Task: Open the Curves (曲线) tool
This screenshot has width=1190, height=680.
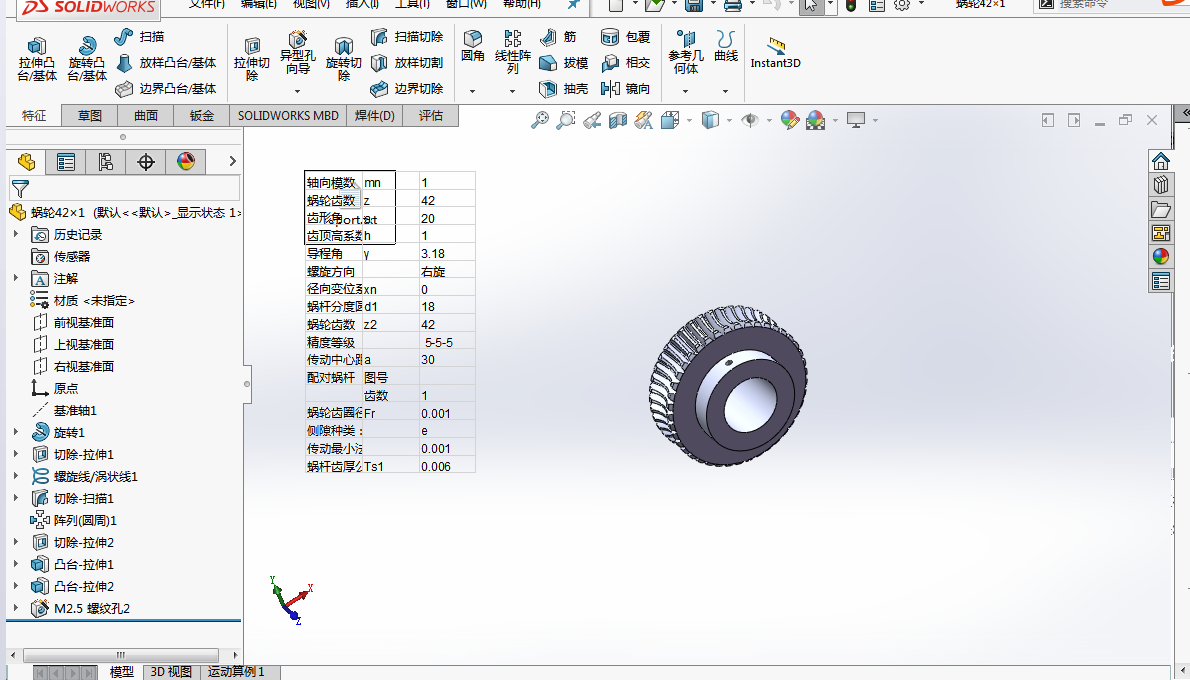Action: click(x=726, y=46)
